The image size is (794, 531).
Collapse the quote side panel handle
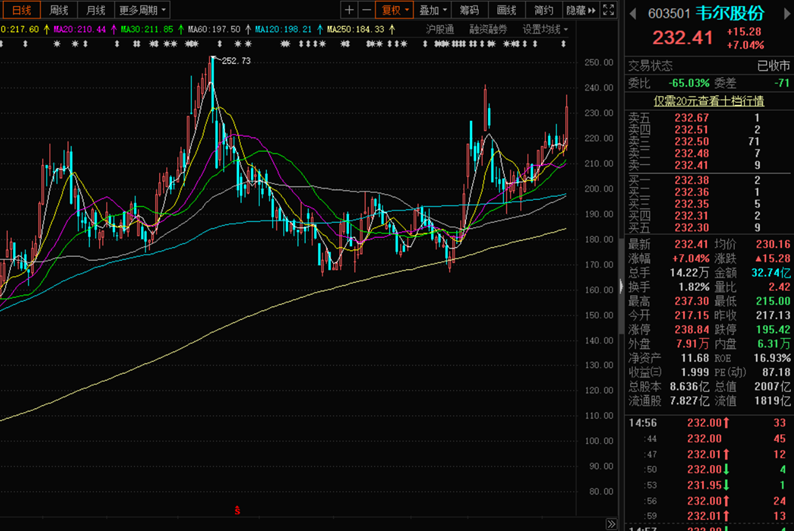pyautogui.click(x=621, y=287)
